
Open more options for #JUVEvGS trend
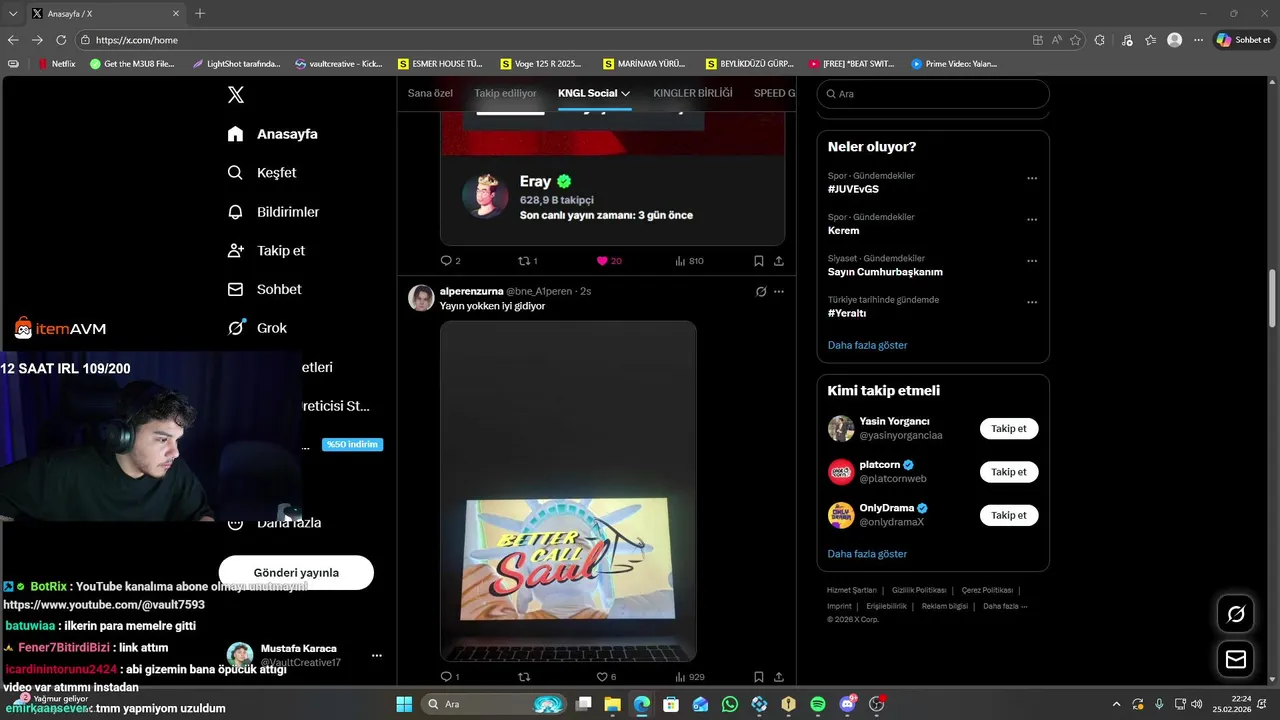pos(1032,179)
